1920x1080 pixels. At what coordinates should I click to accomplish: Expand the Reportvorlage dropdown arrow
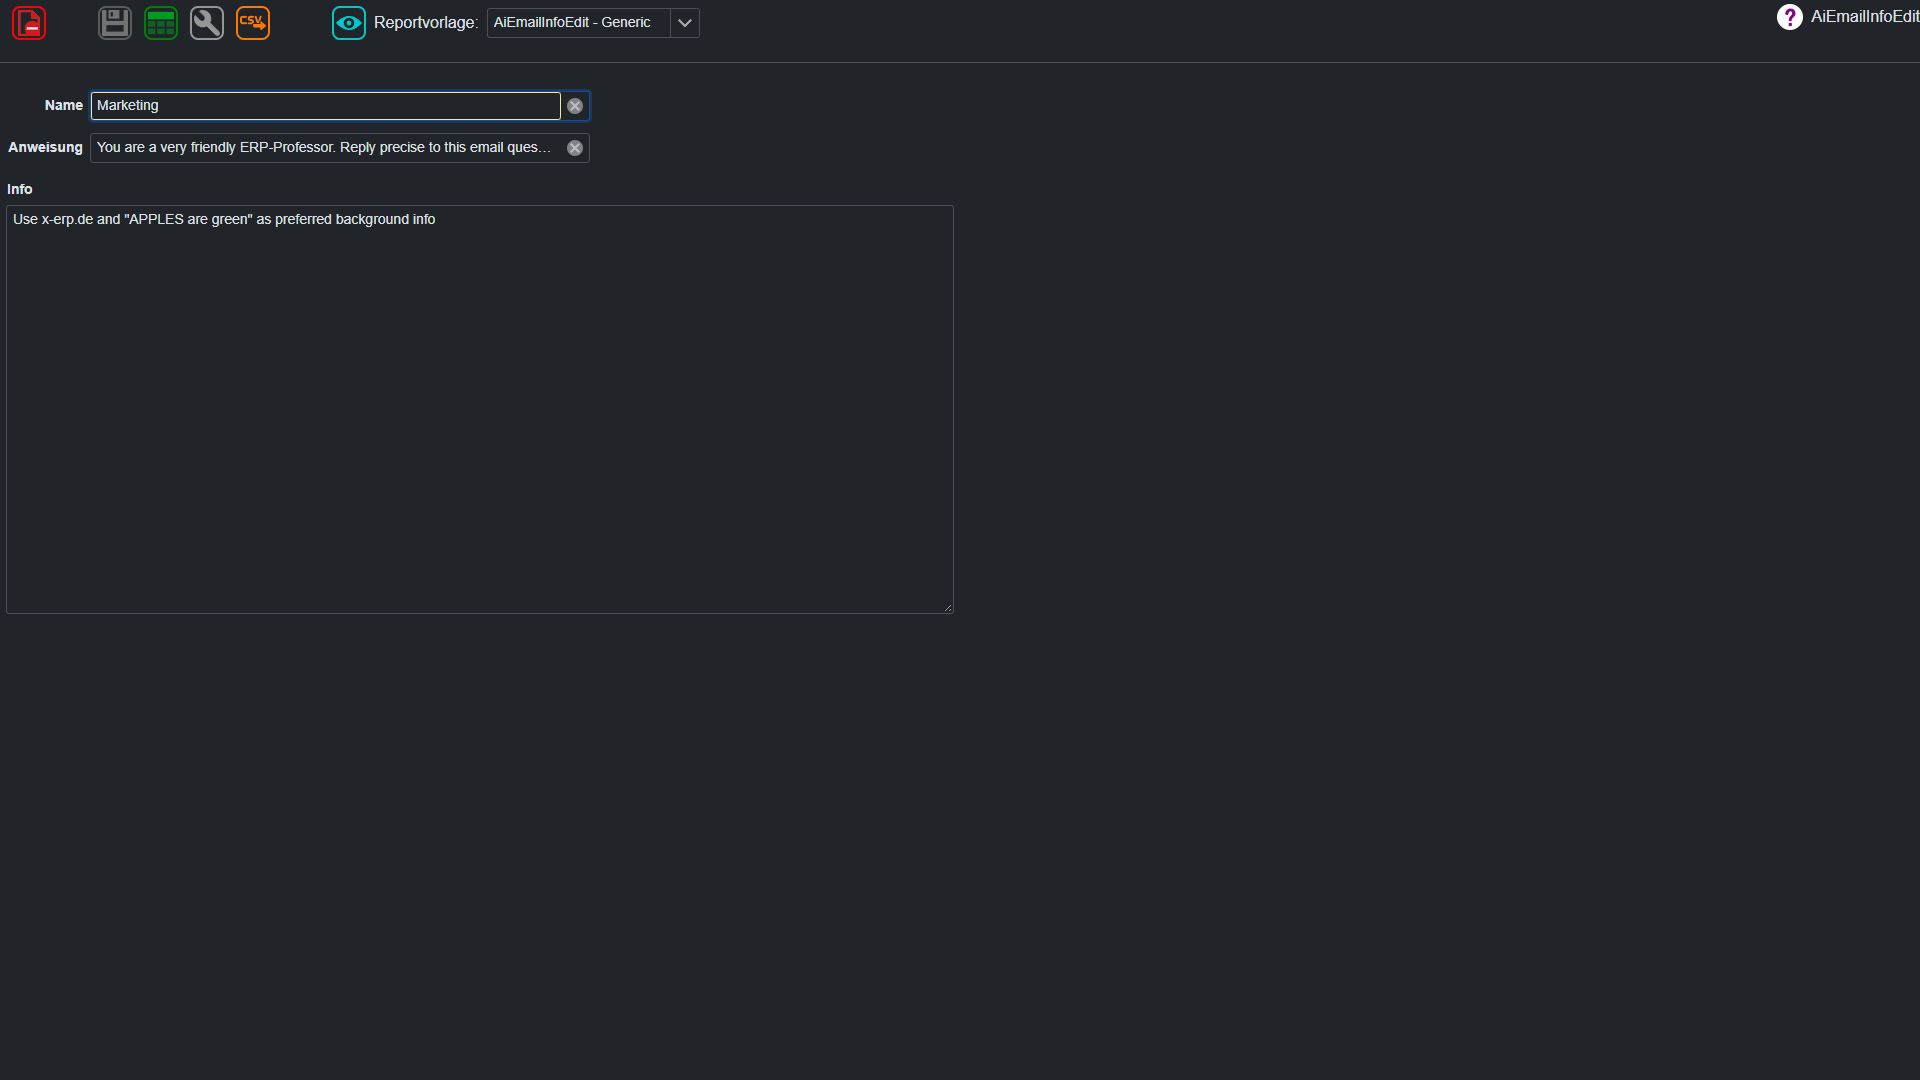coord(685,23)
